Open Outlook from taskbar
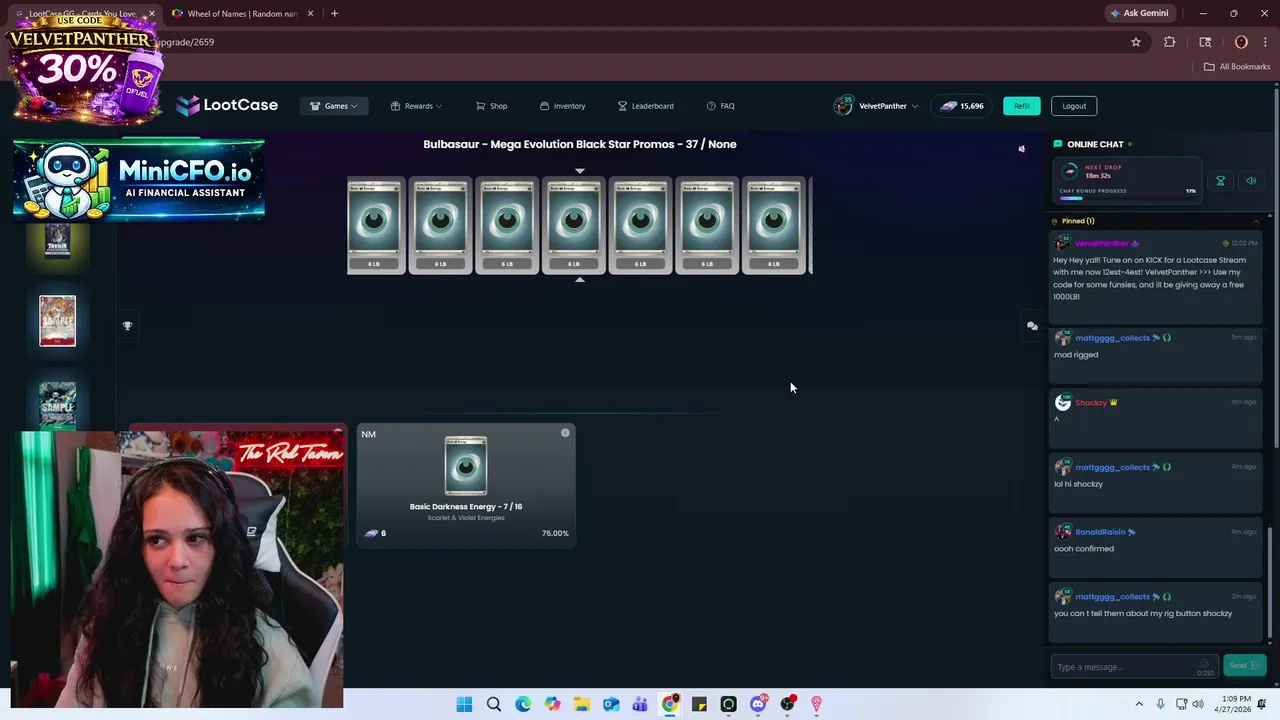The width and height of the screenshot is (1280, 720). tap(611, 705)
